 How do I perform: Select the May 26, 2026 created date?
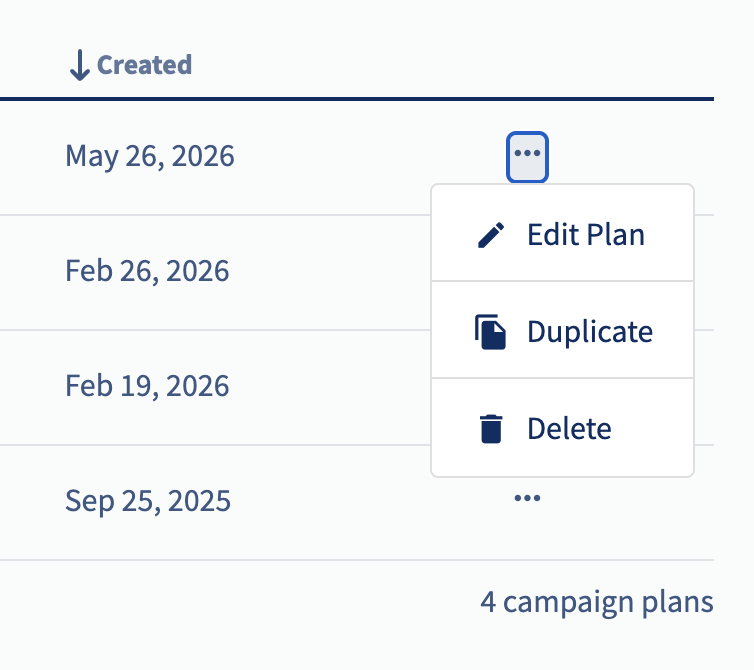[150, 156]
